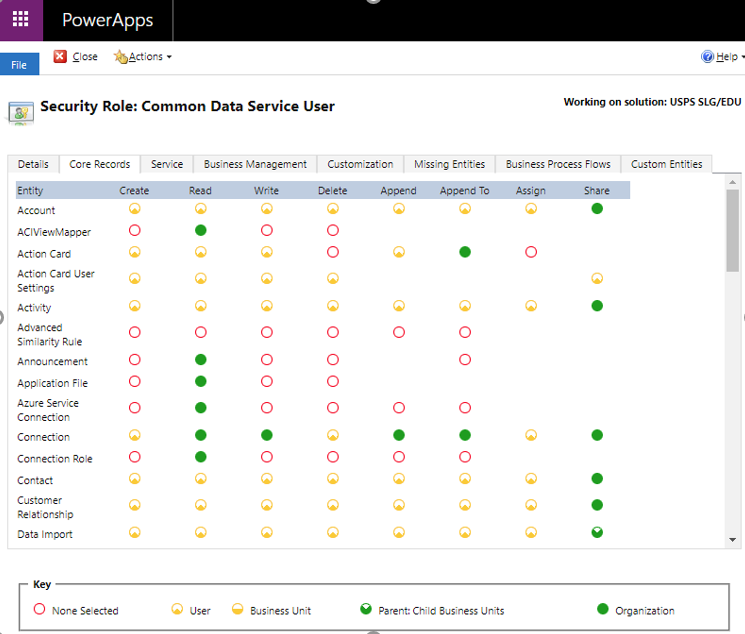745x634 pixels.
Task: Click the Help question mark icon
Action: (x=707, y=57)
